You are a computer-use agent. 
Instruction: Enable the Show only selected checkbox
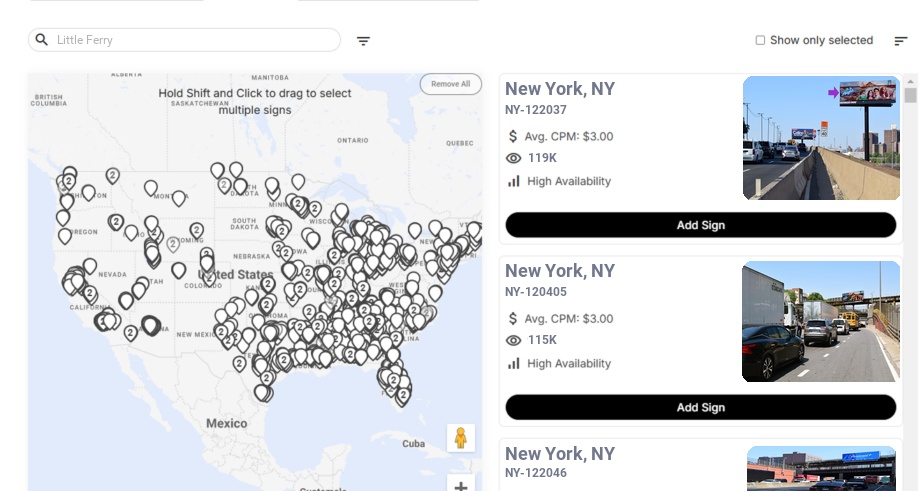point(760,41)
